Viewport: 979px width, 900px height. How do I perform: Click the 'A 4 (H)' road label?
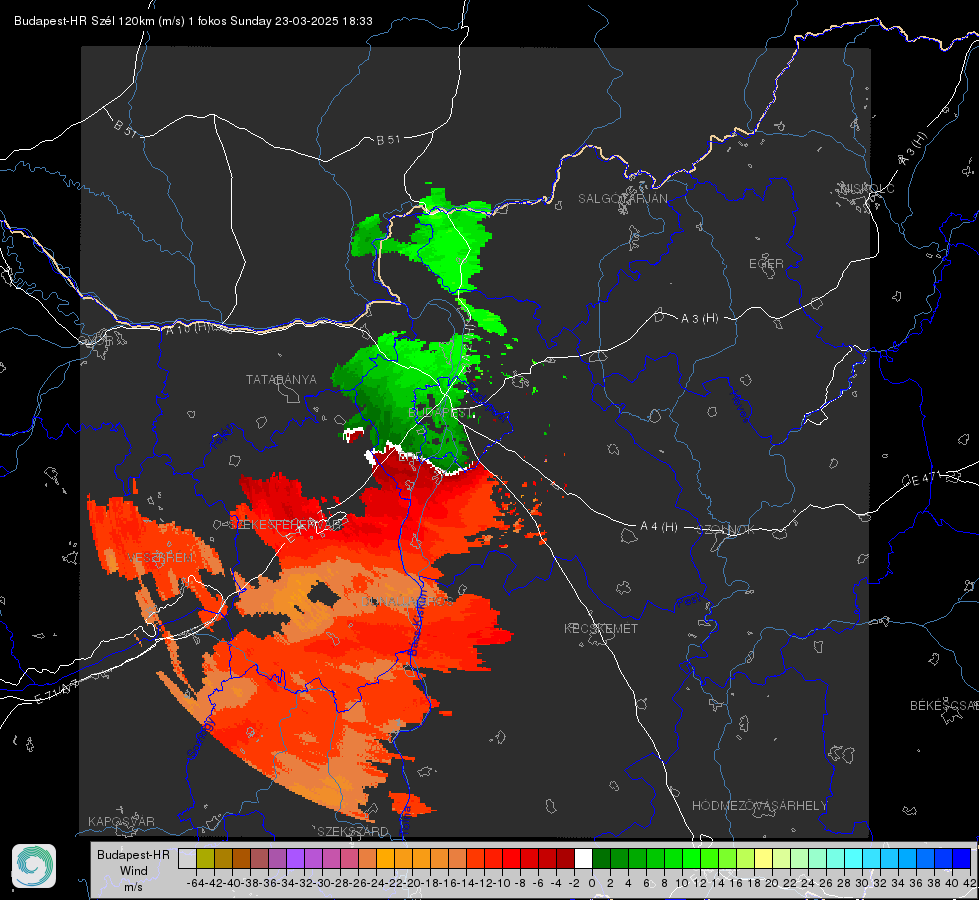(659, 527)
